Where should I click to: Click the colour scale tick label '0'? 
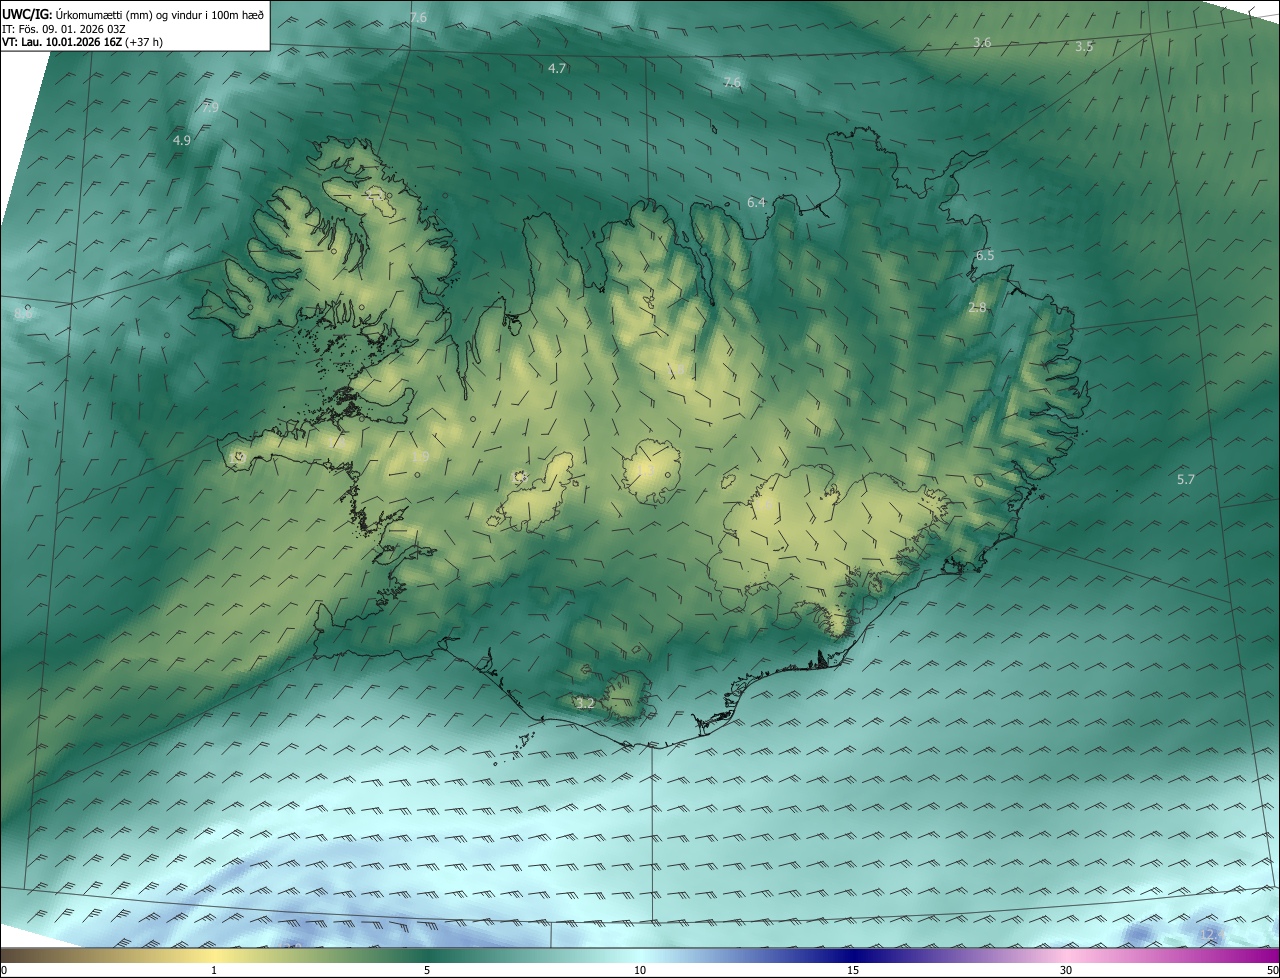4,970
